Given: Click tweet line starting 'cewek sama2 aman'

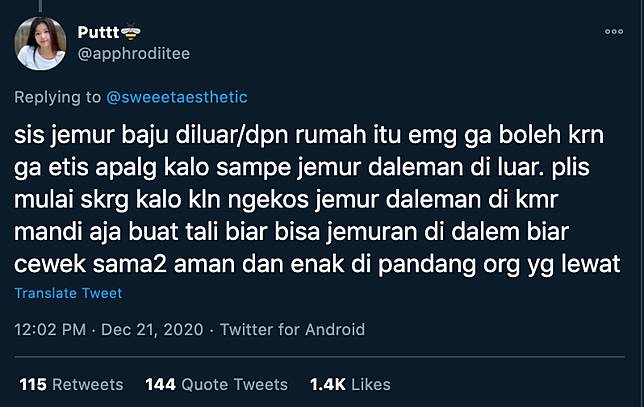Looking at the screenshot, I should pos(317,264).
